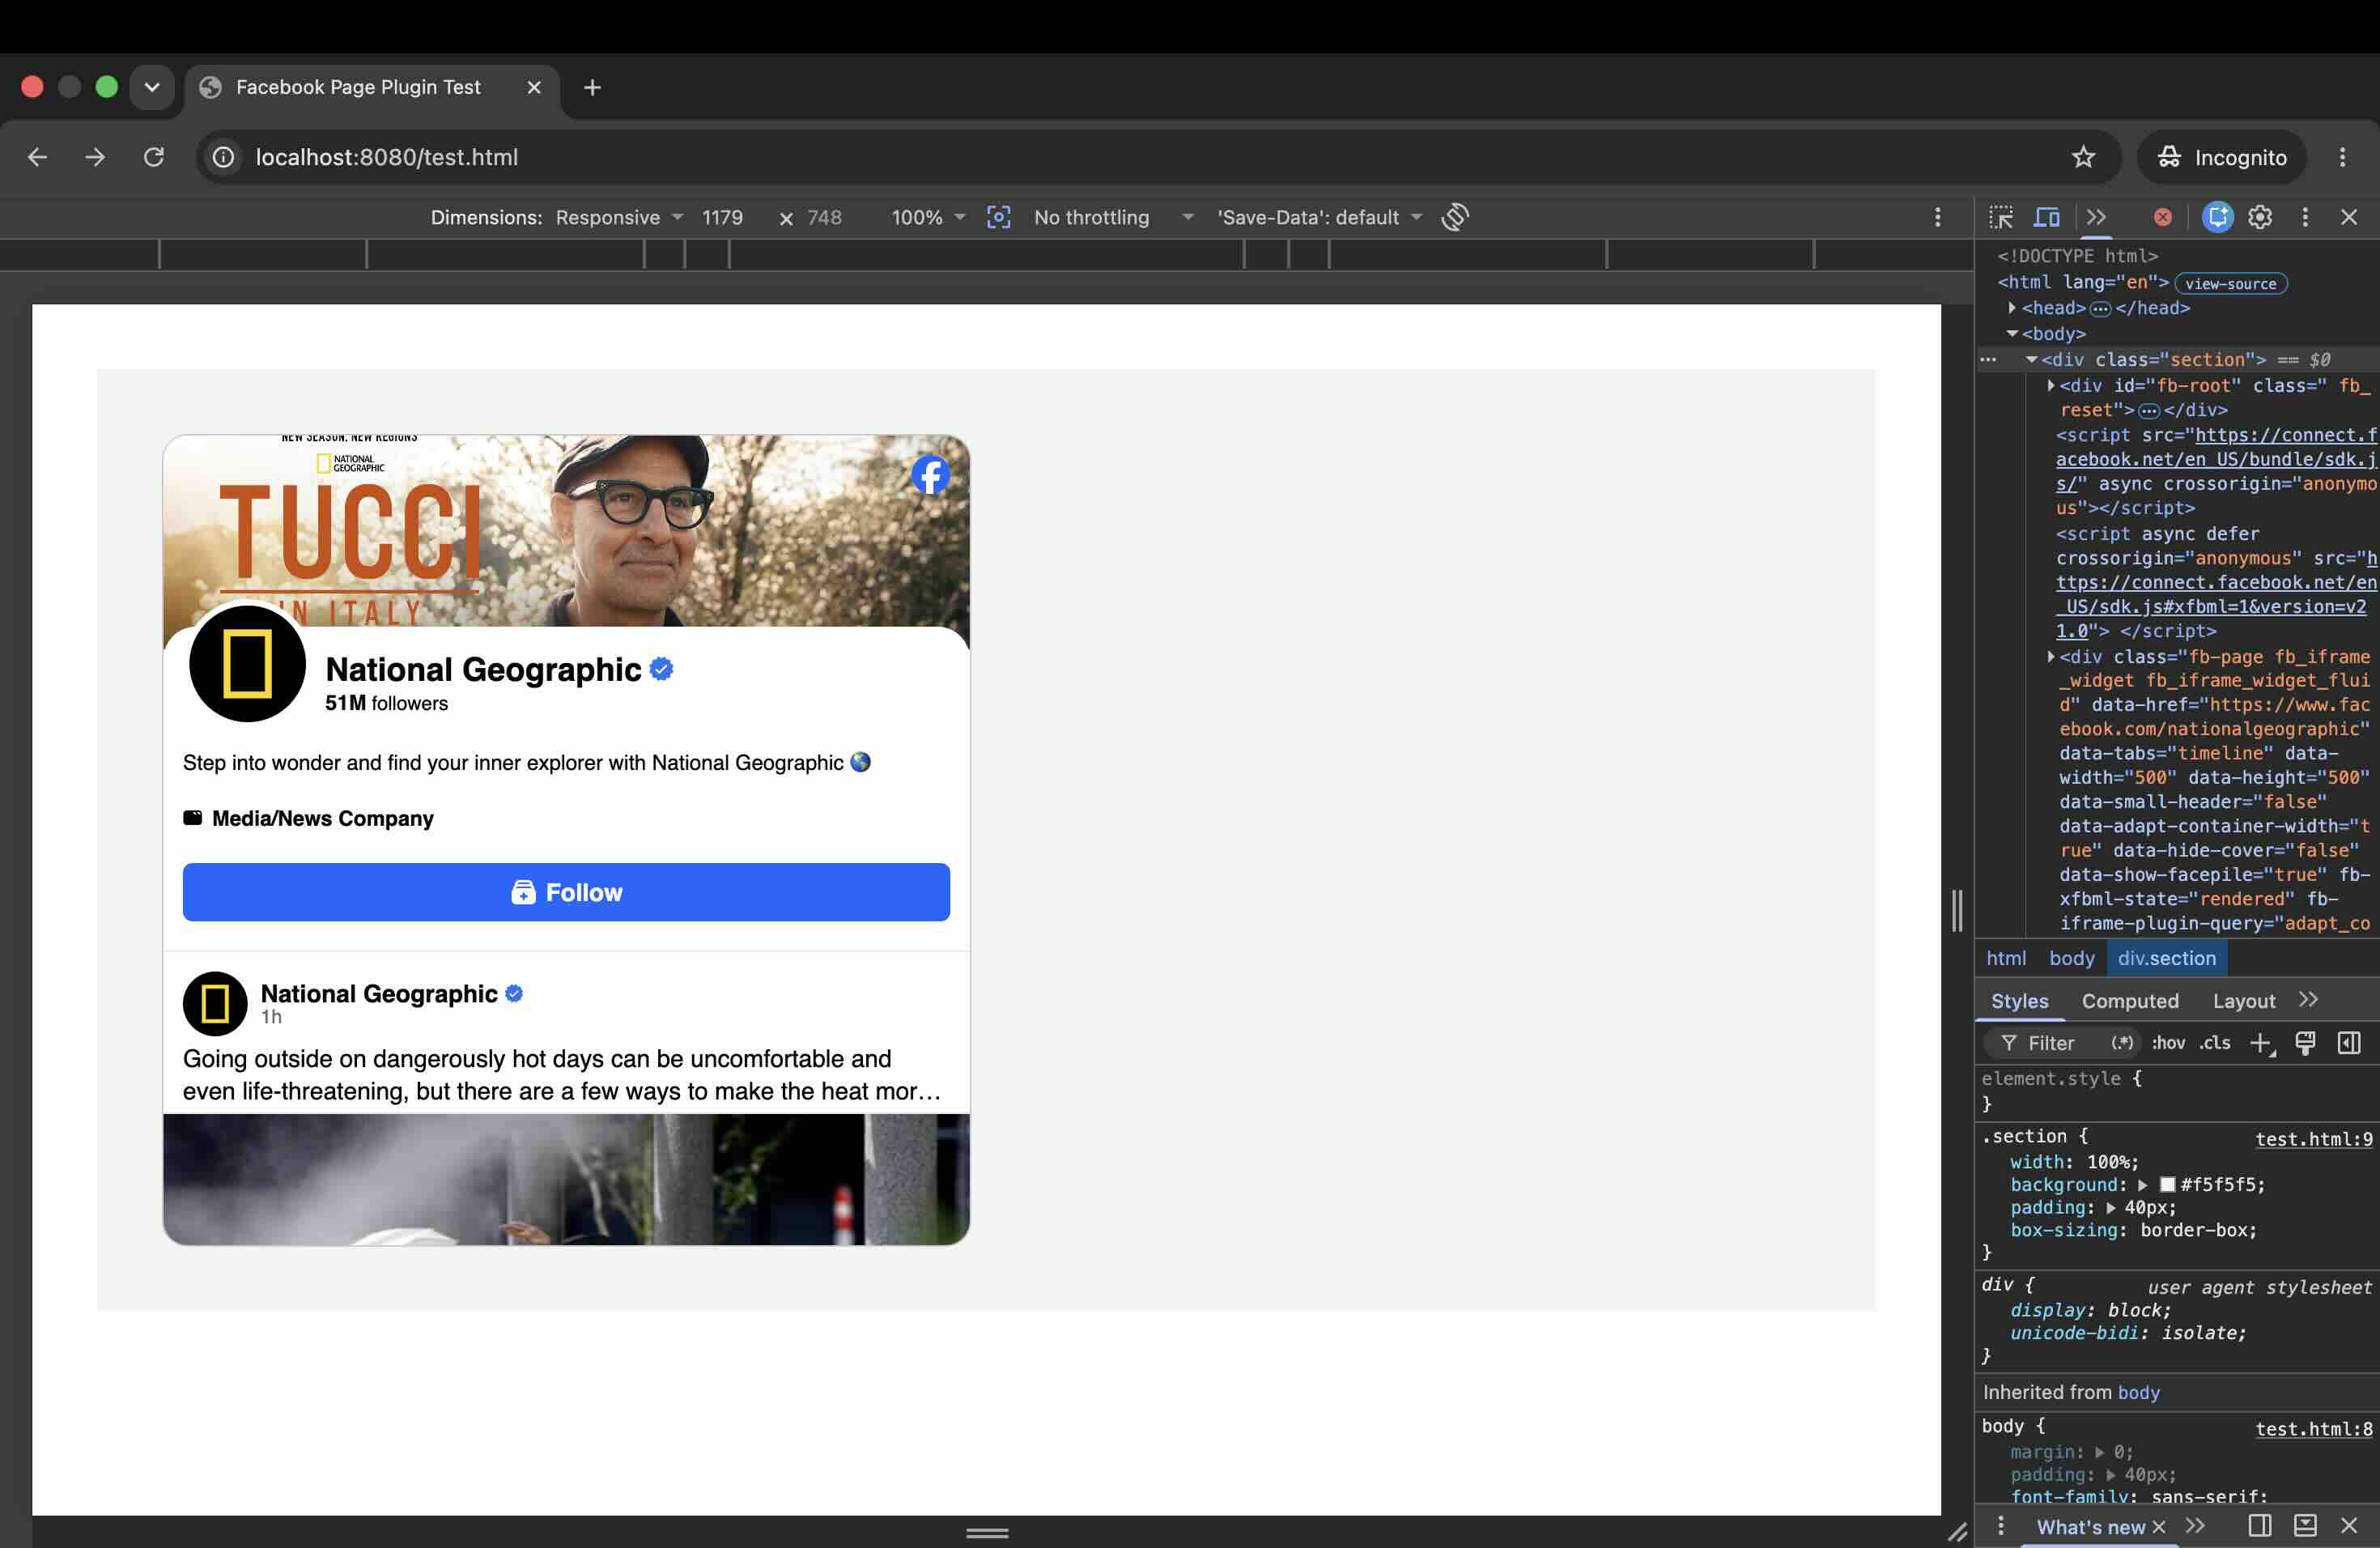This screenshot has height=1548, width=2380.
Task: Switch to the Layout tab
Action: [2243, 1001]
